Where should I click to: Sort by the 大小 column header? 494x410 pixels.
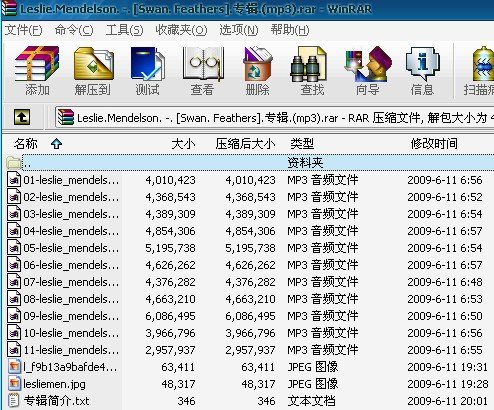pos(183,144)
